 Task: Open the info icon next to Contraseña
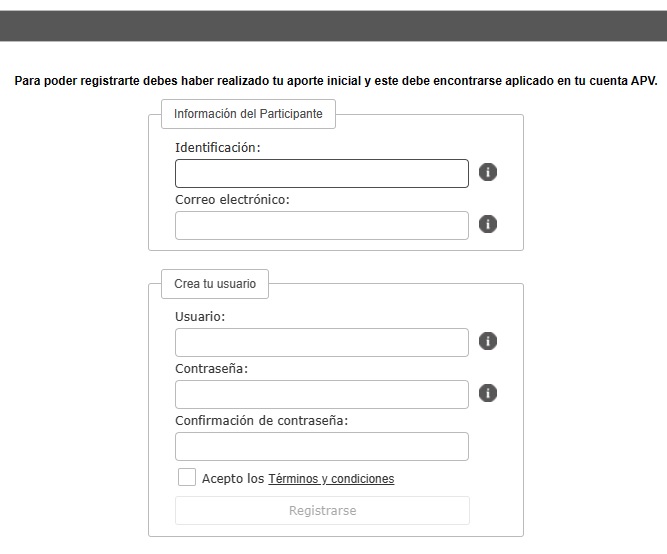(x=487, y=393)
